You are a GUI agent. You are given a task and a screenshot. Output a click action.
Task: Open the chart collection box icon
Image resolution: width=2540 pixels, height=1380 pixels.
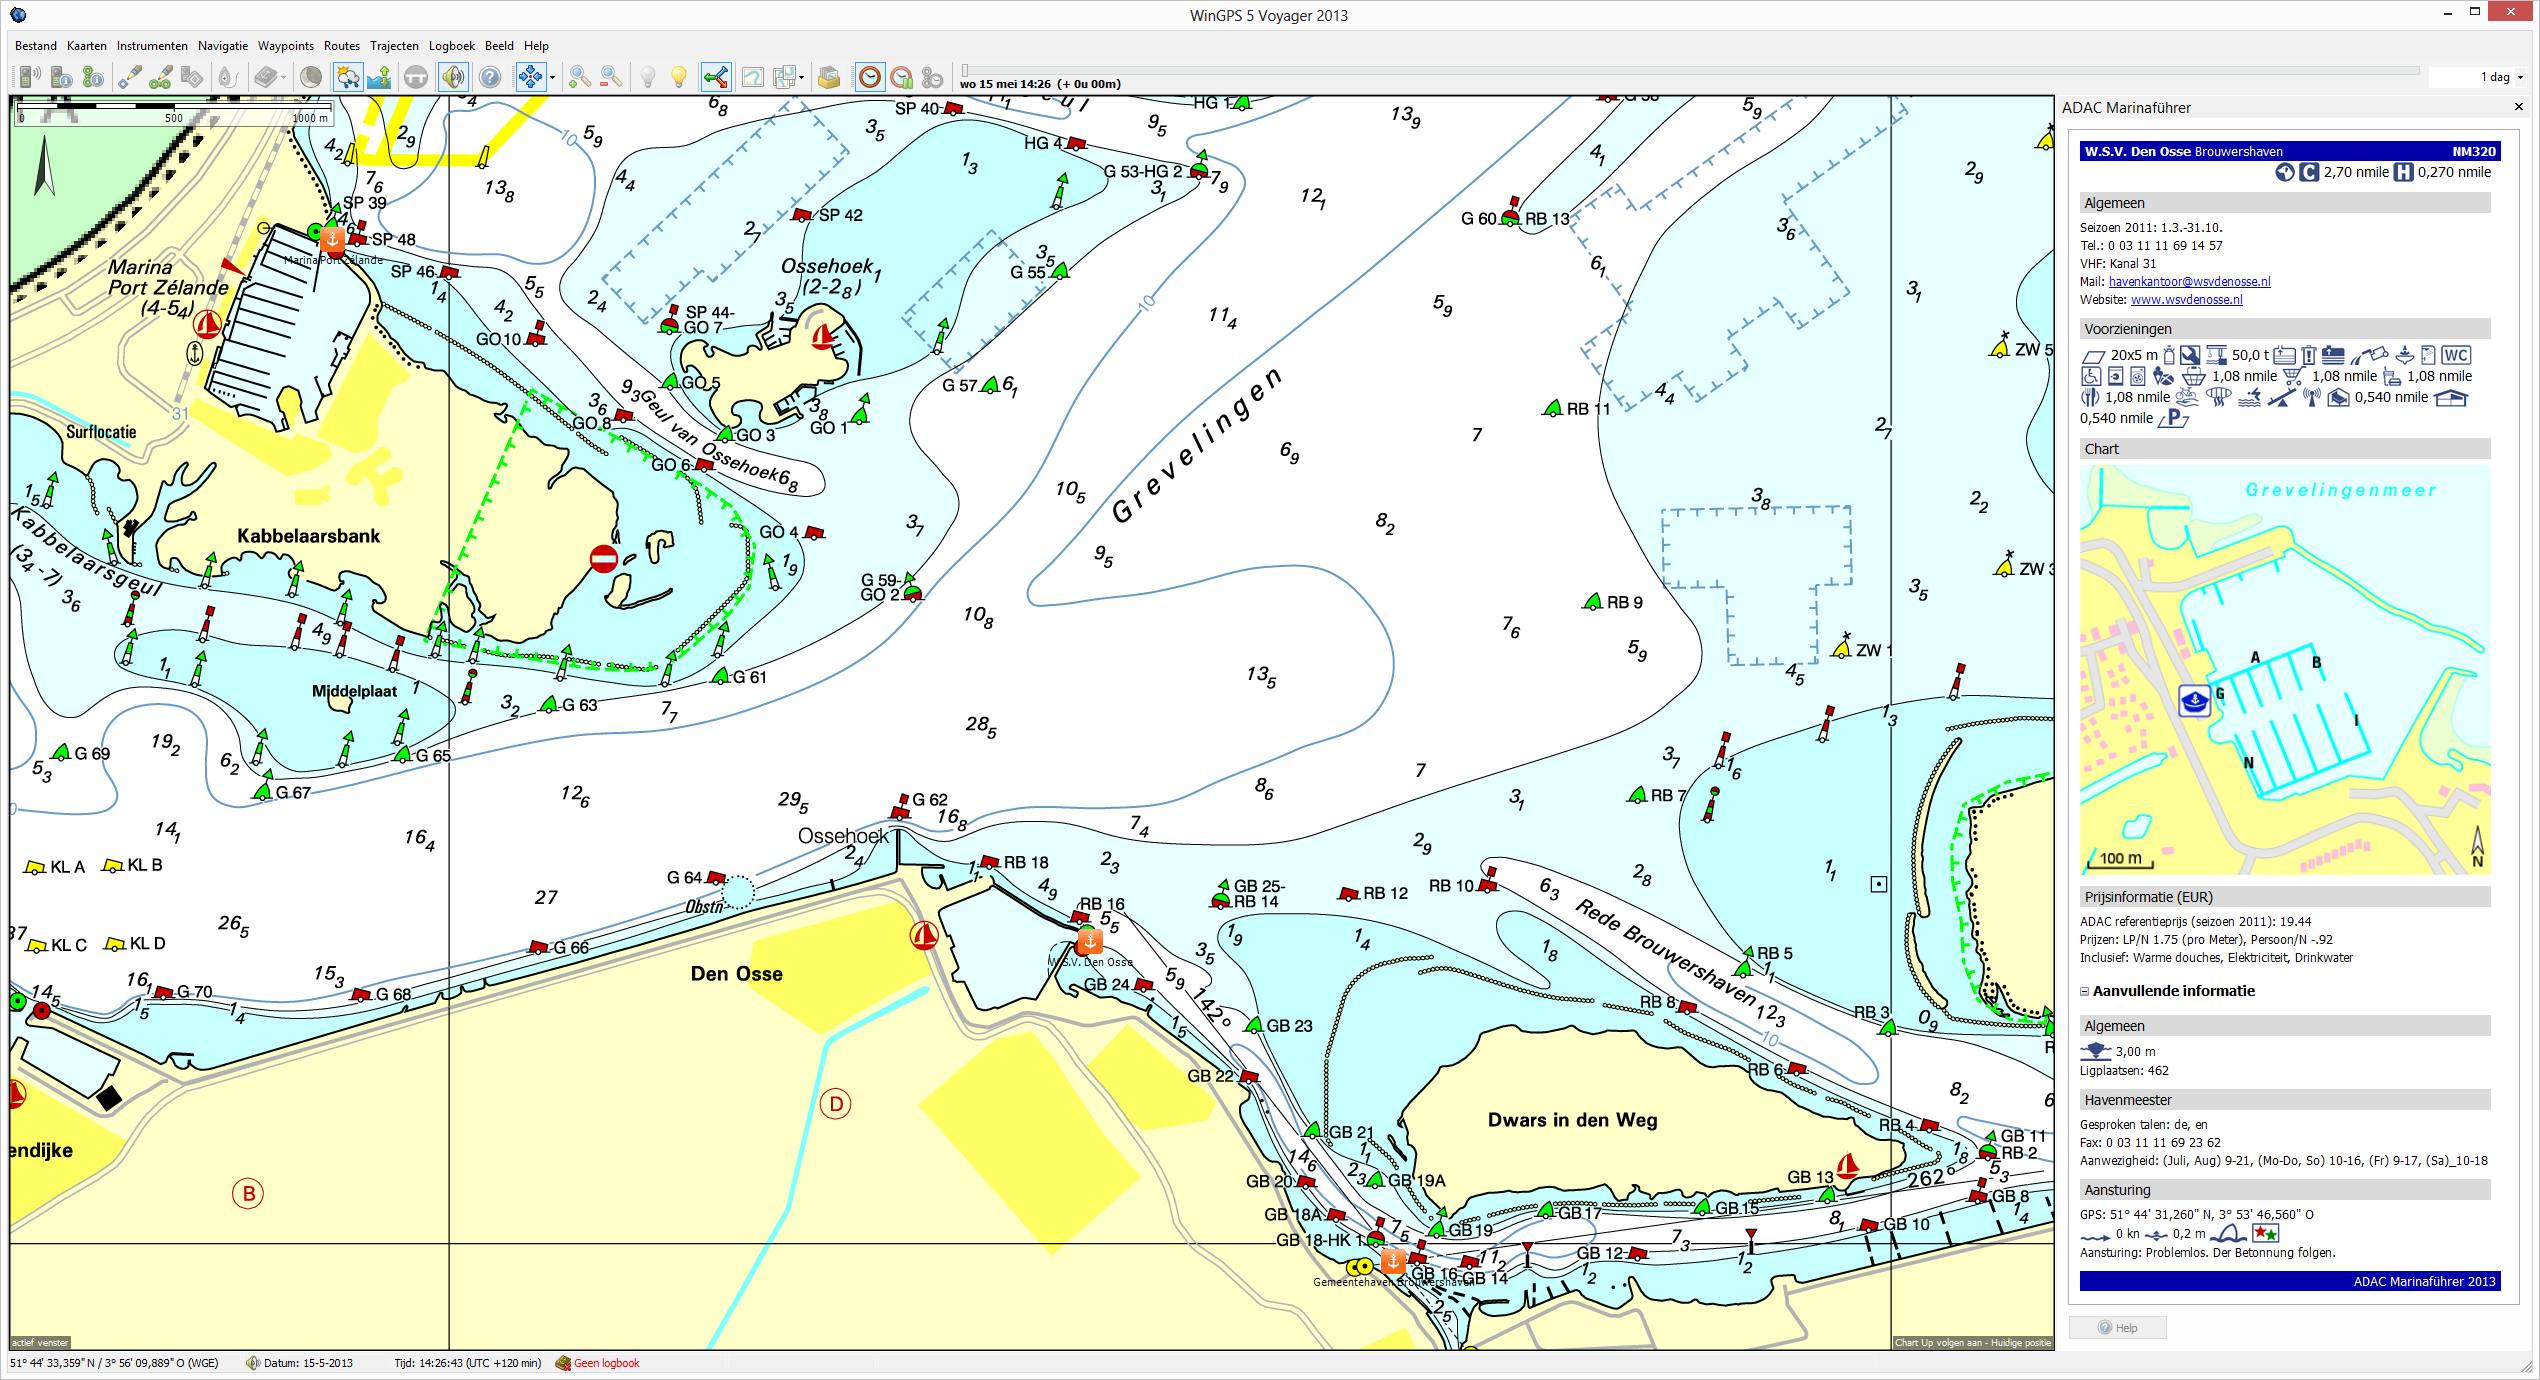[x=829, y=77]
